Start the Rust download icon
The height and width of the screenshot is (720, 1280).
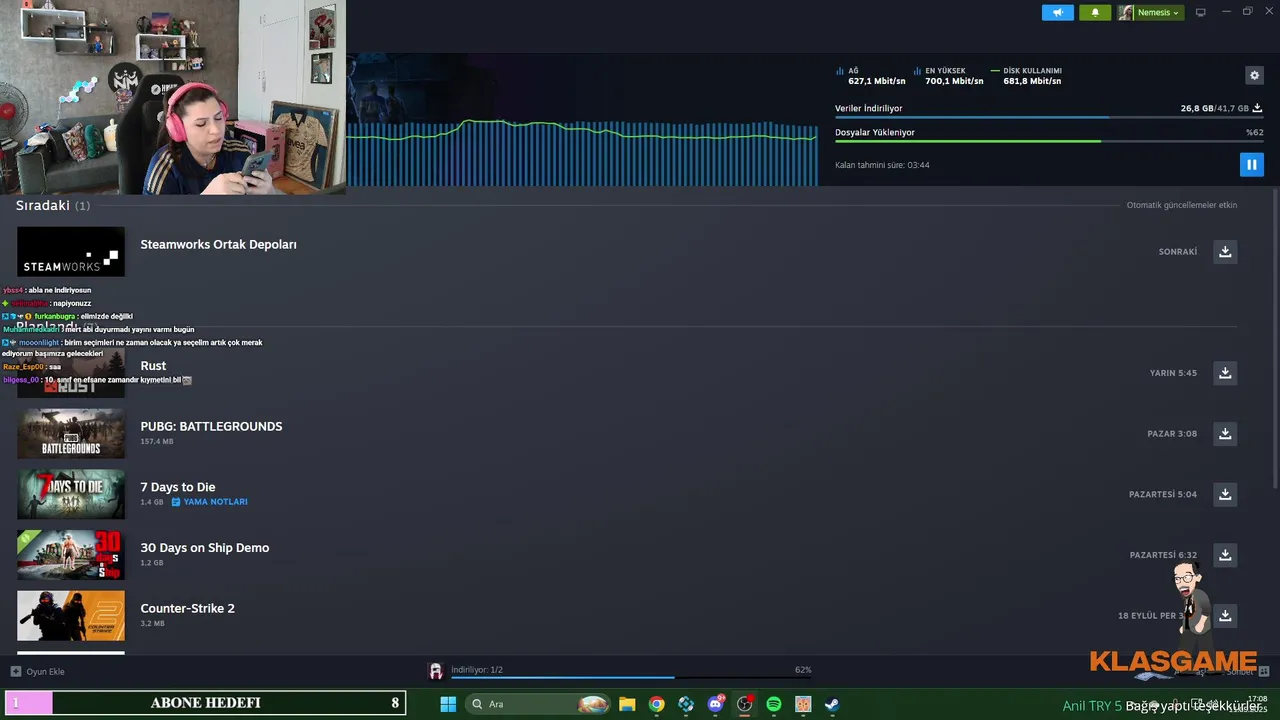click(x=1225, y=373)
